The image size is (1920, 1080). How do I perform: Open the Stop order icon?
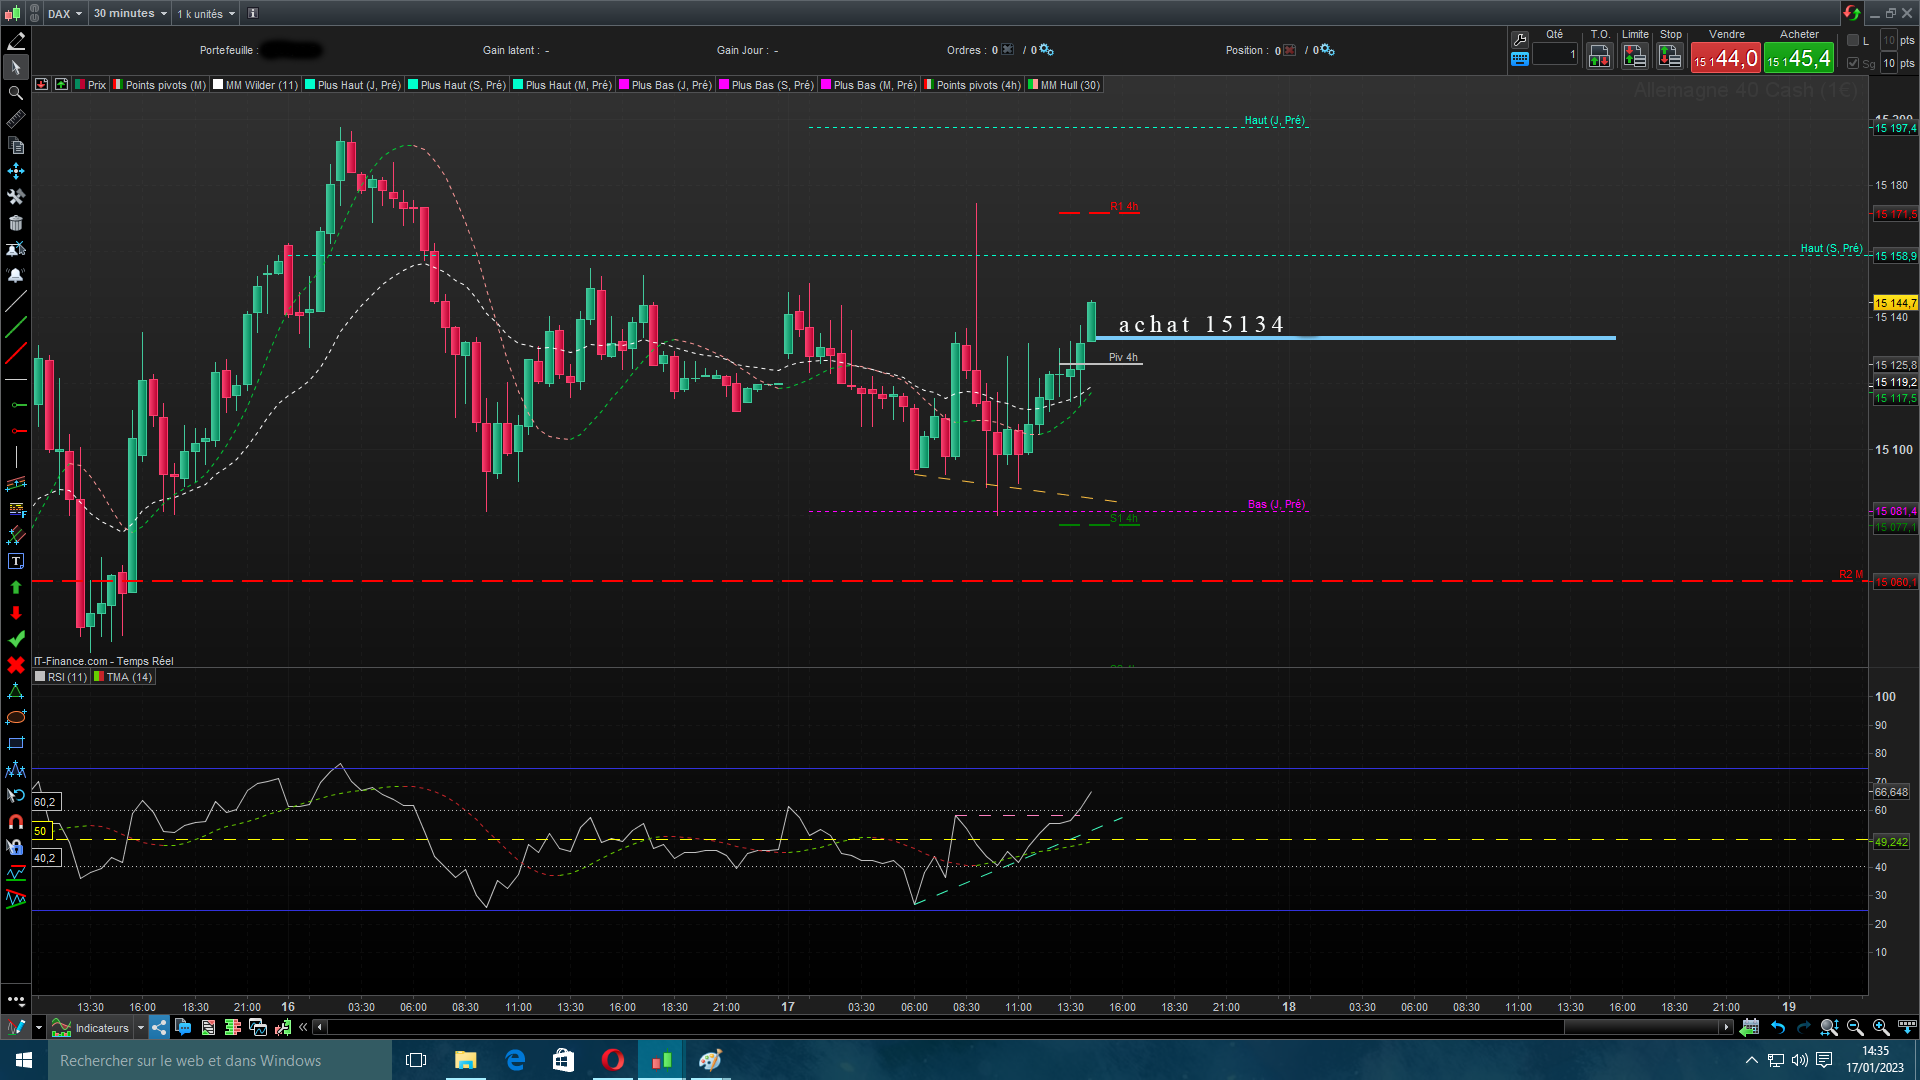pos(1670,57)
